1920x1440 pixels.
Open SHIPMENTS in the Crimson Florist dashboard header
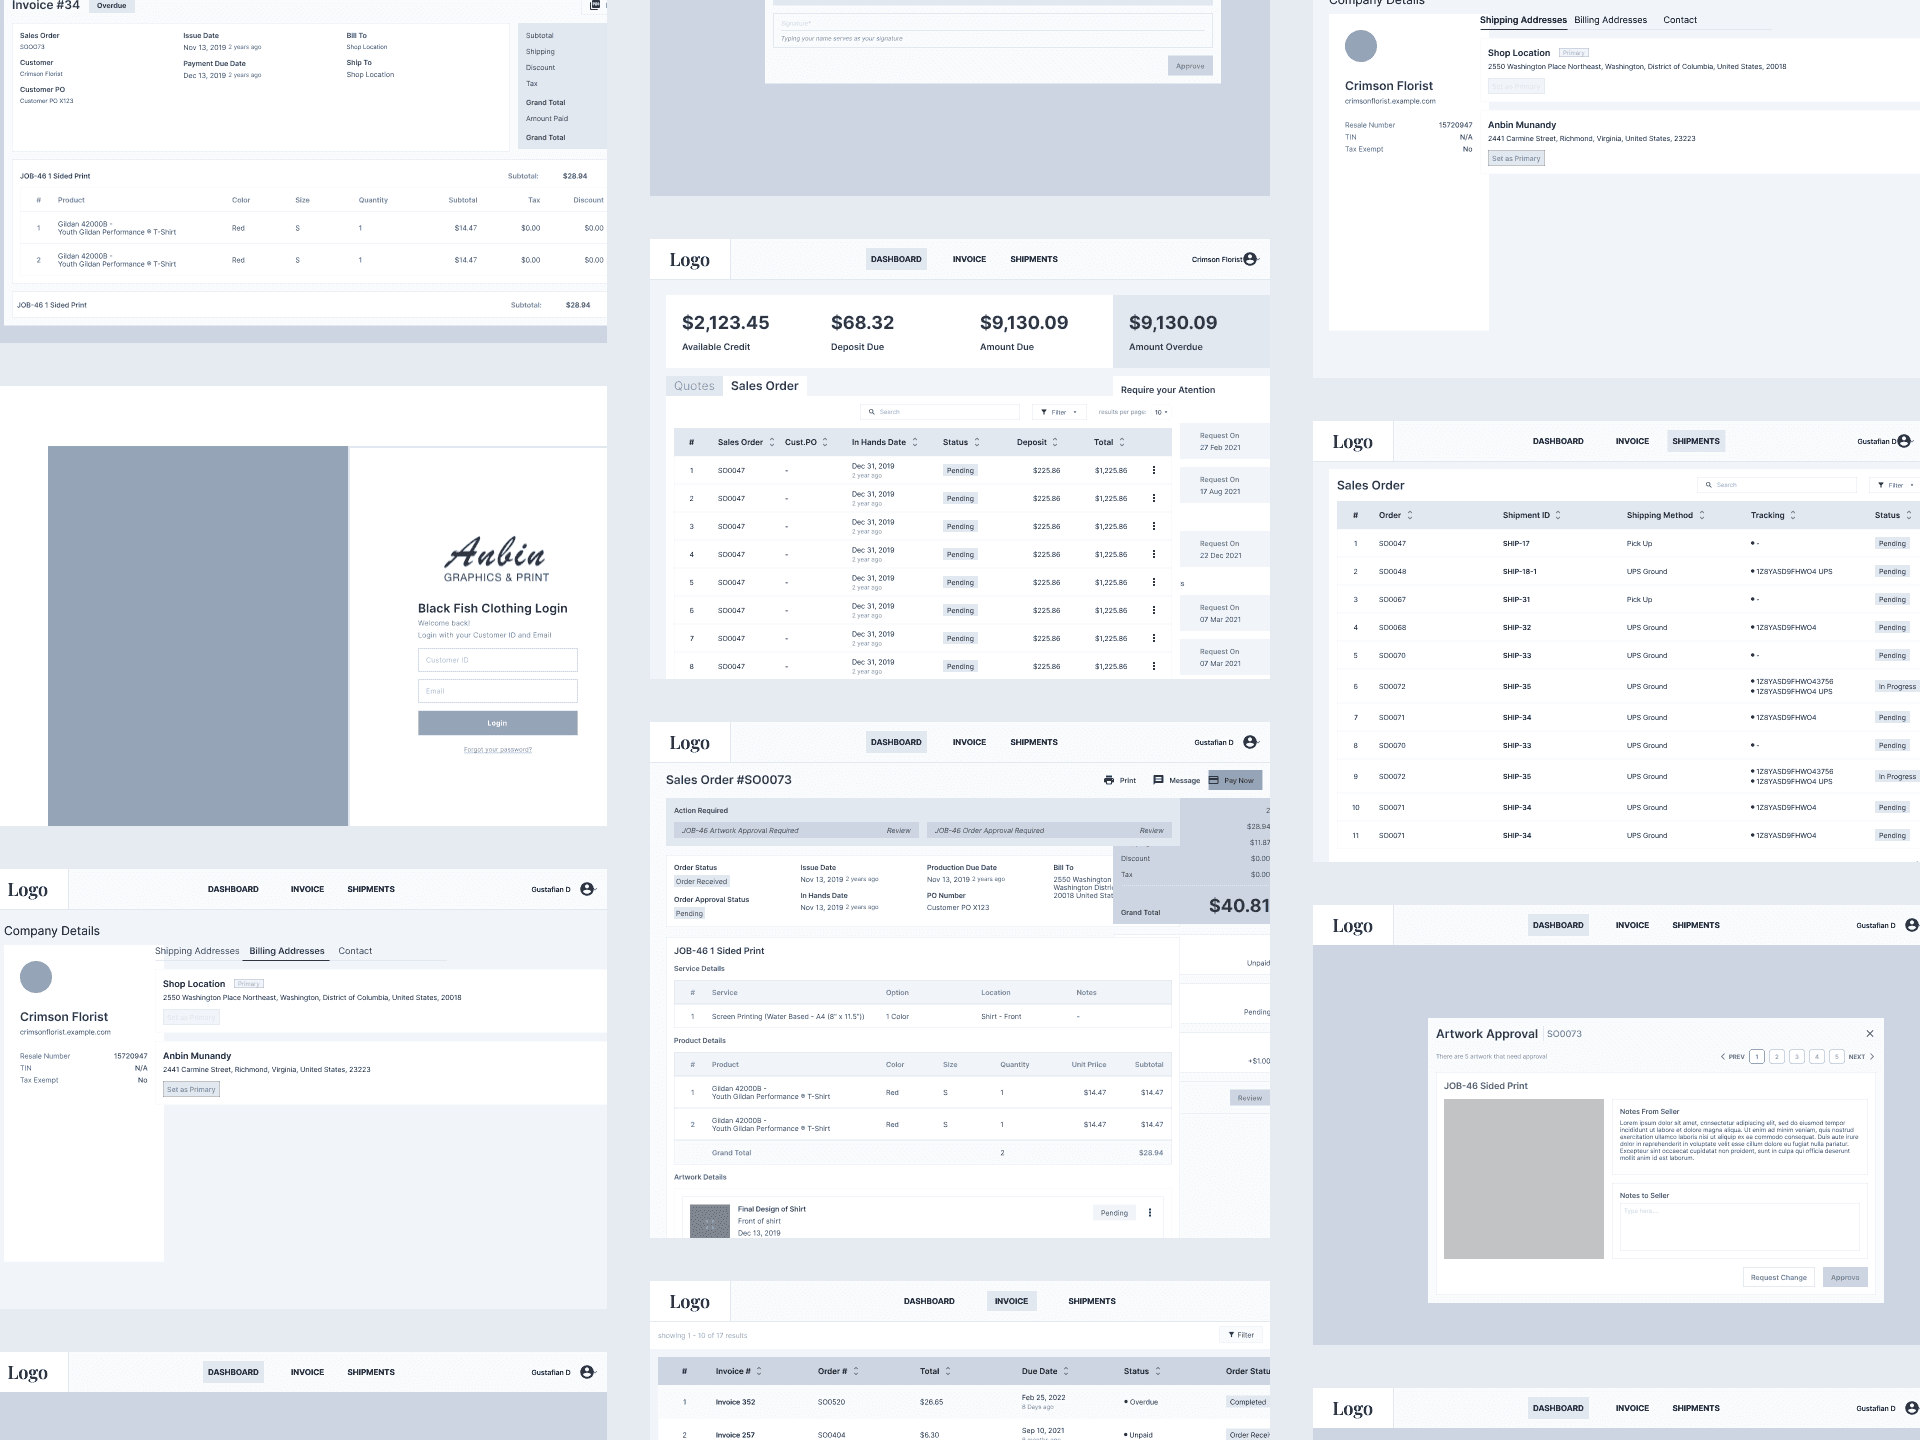(x=1034, y=259)
